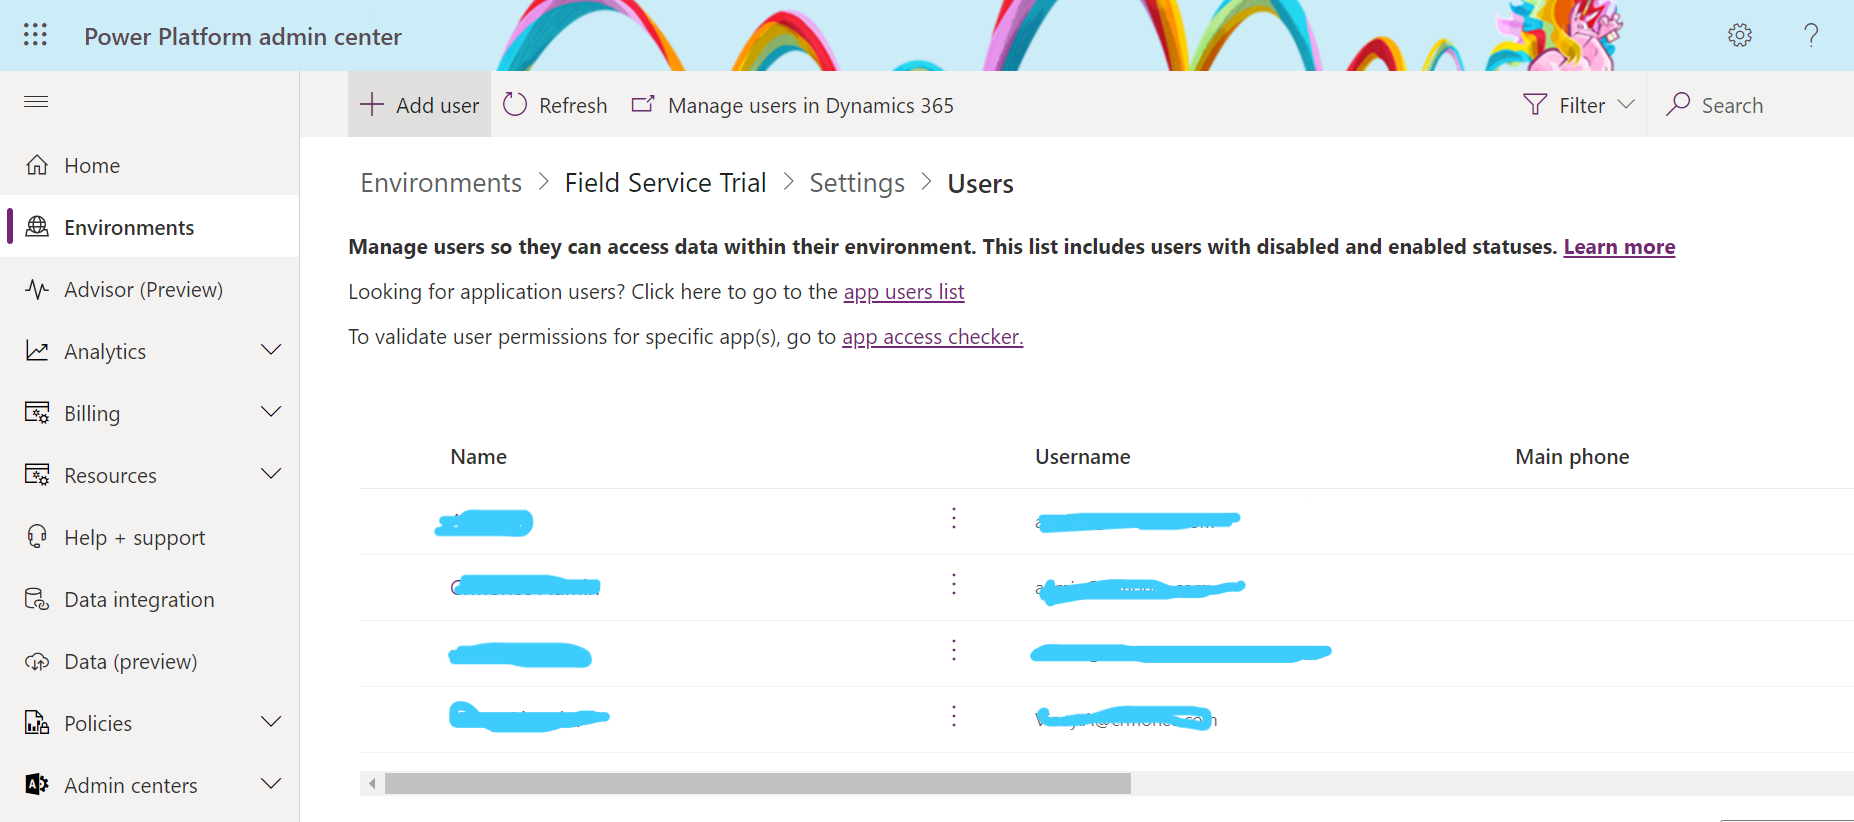
Task: Click the Admin centers icon
Action: tap(37, 785)
